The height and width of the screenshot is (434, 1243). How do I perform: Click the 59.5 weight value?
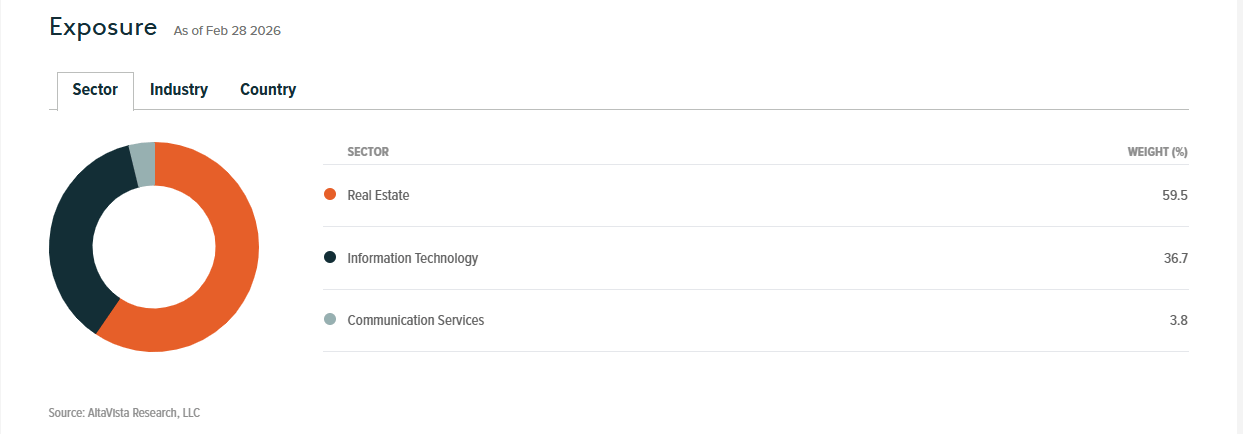1174,195
